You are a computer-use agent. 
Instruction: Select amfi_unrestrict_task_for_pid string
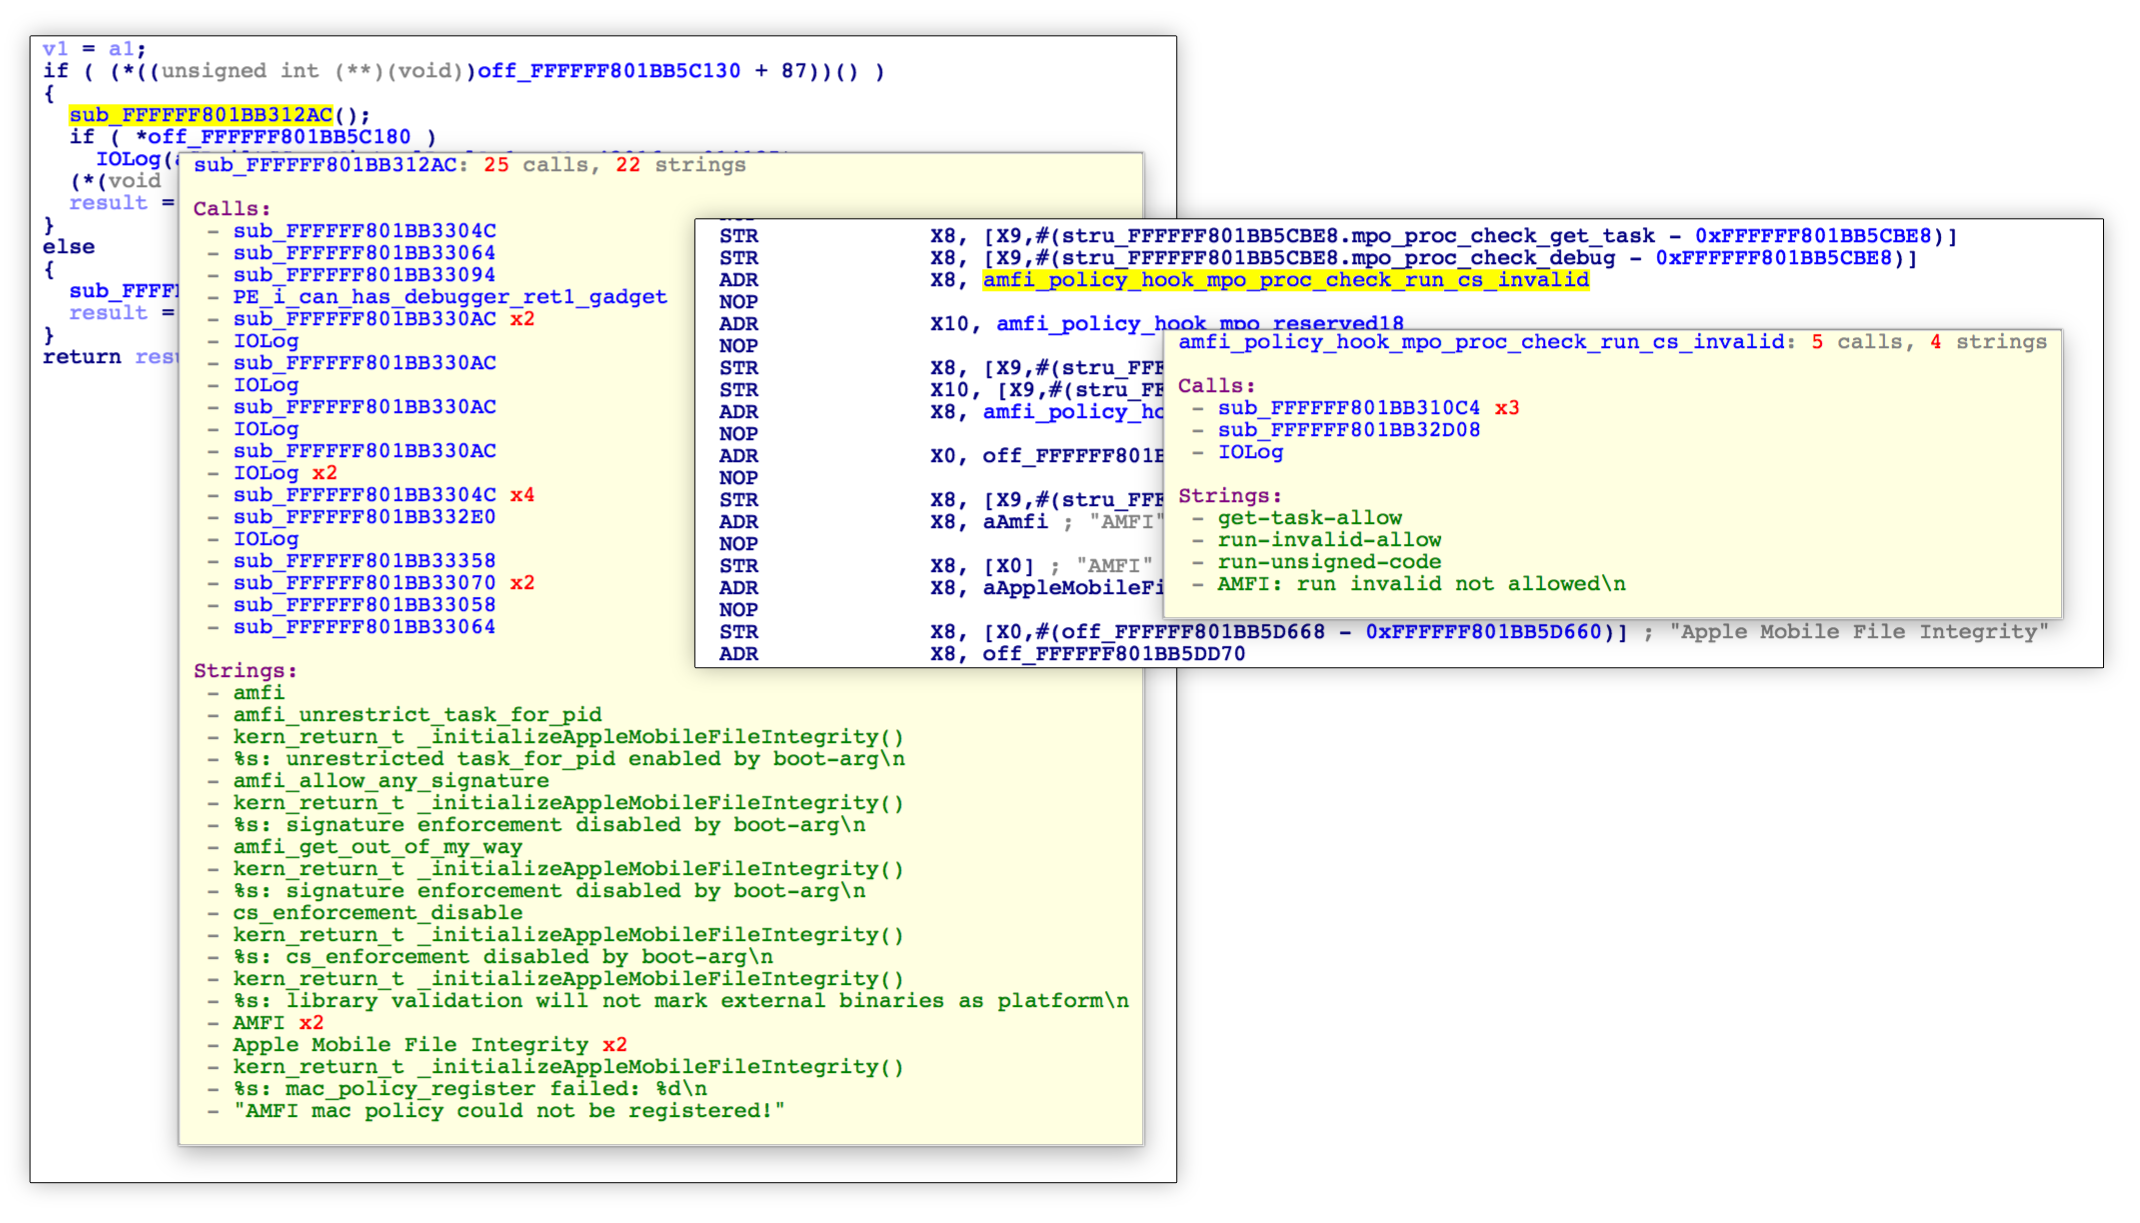pos(417,715)
